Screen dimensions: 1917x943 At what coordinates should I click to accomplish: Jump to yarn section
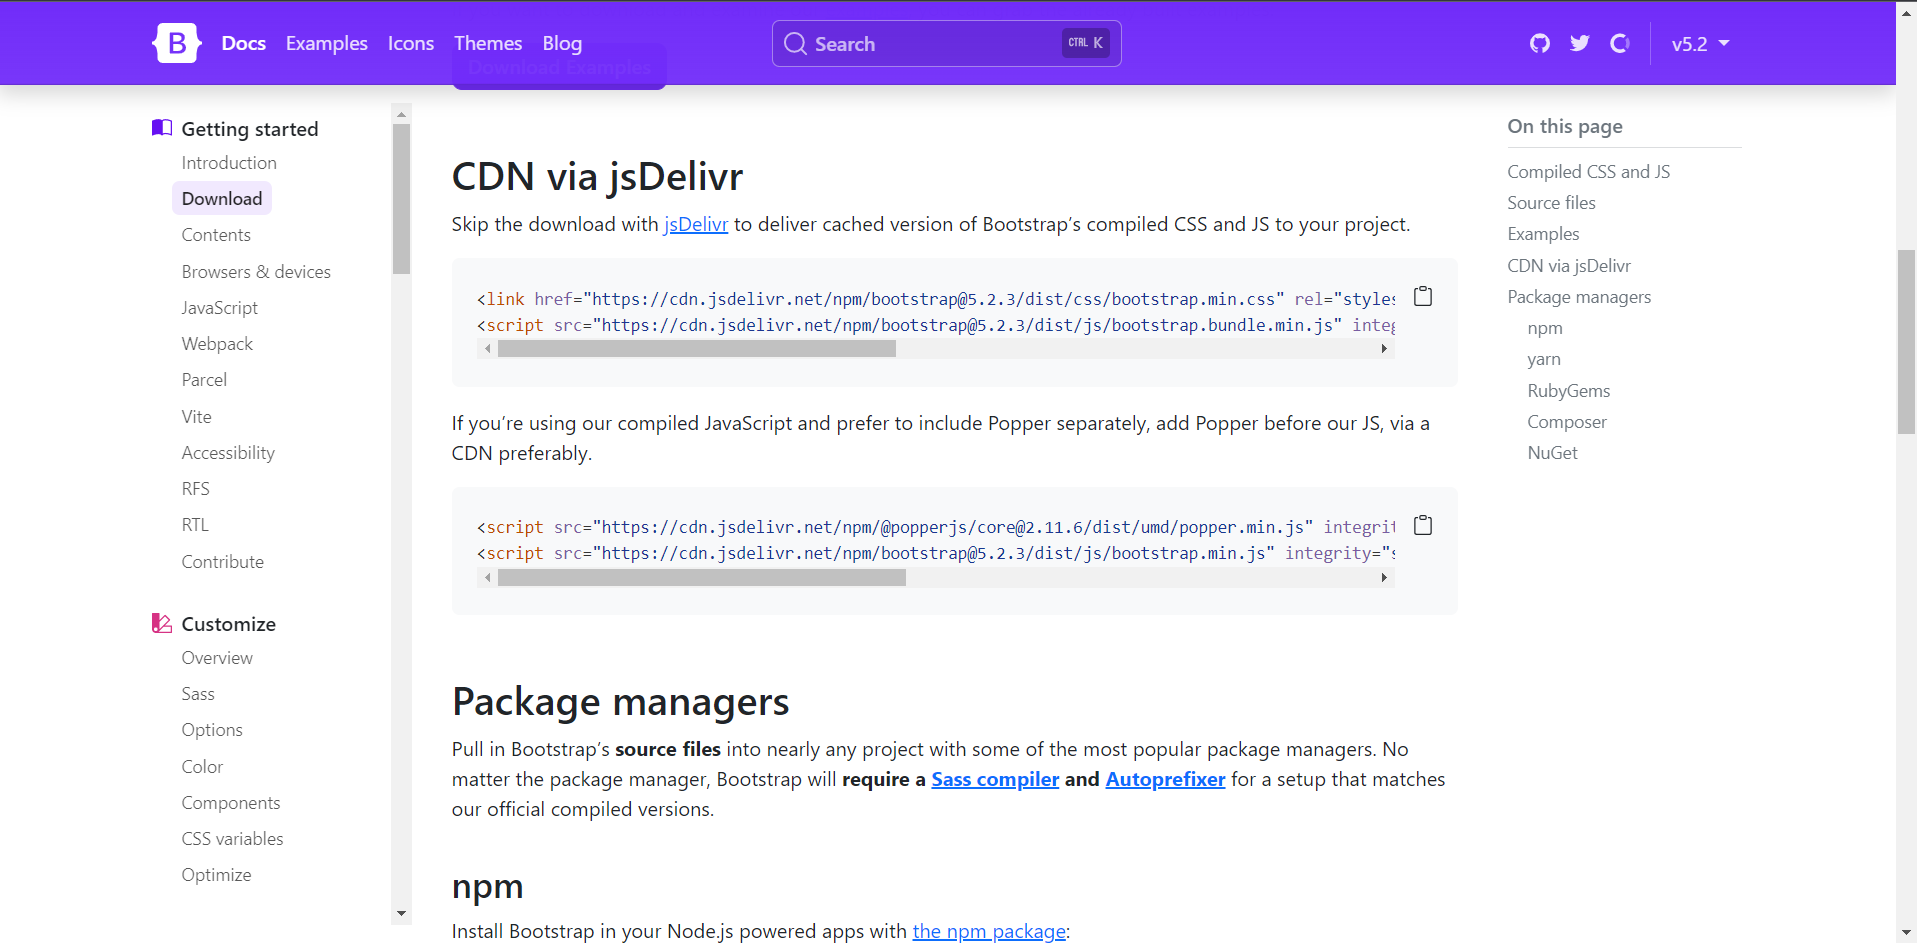[x=1544, y=359]
